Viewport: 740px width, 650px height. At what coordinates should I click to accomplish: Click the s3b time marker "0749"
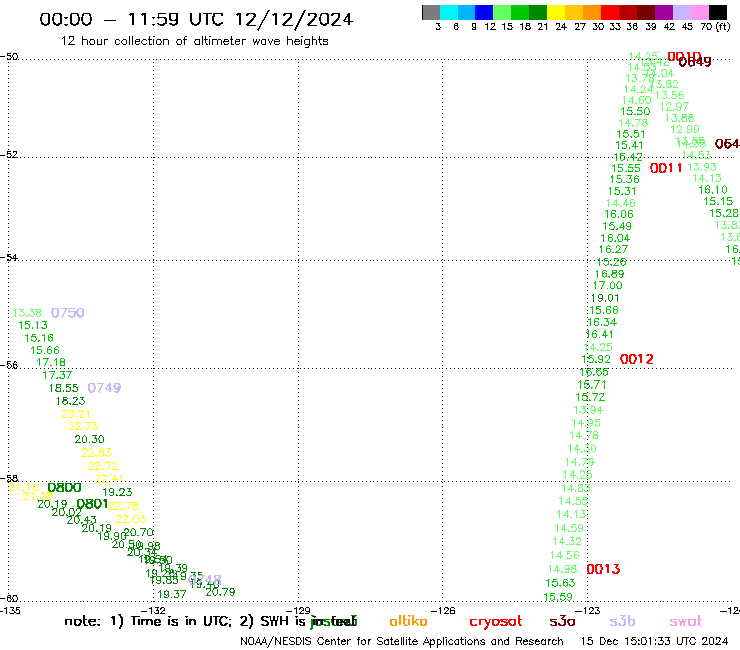tap(104, 388)
